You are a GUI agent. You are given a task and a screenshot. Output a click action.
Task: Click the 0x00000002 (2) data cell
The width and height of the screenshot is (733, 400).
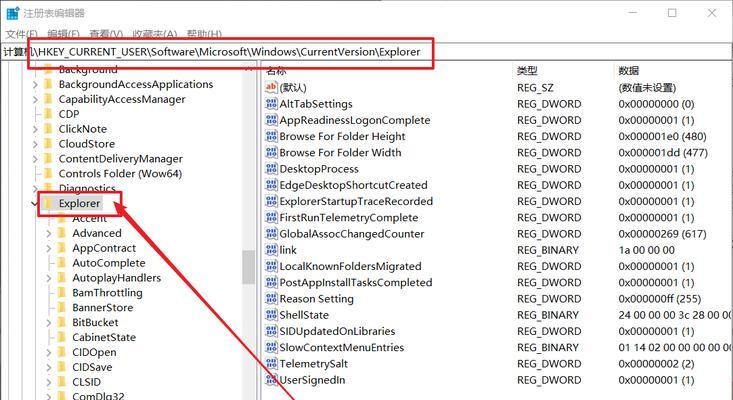pyautogui.click(x=656, y=364)
